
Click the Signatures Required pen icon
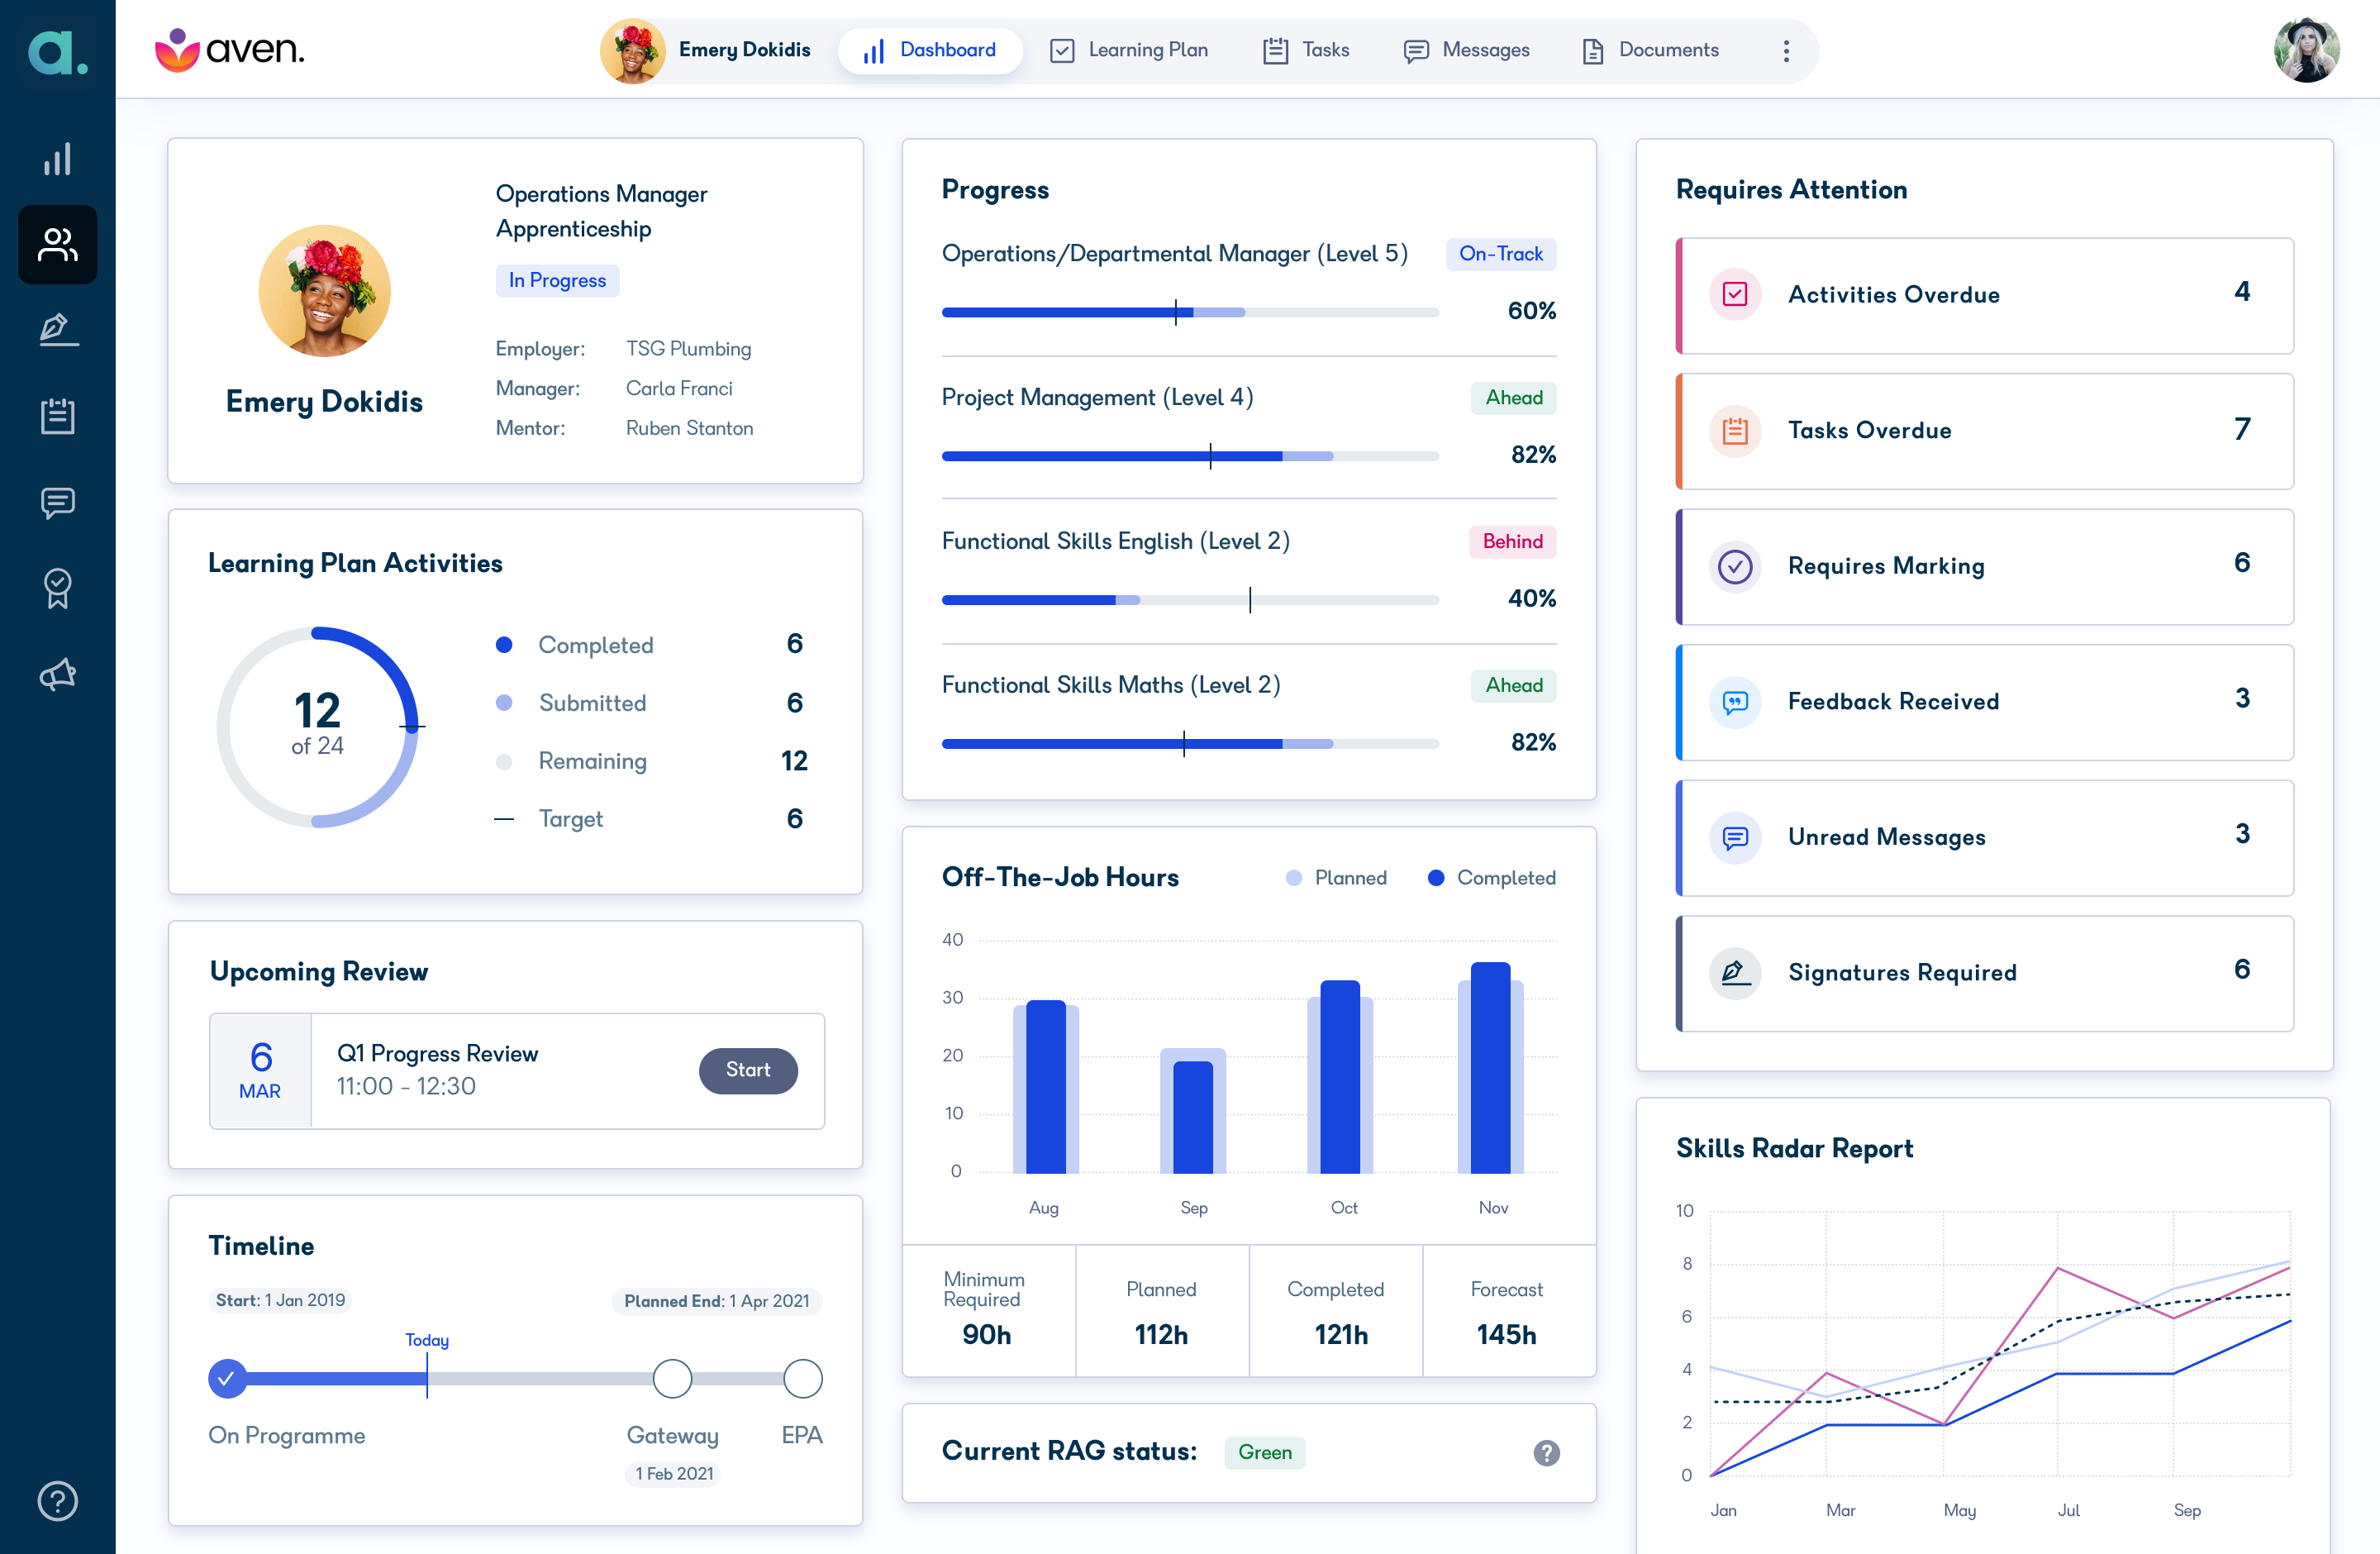(1735, 973)
